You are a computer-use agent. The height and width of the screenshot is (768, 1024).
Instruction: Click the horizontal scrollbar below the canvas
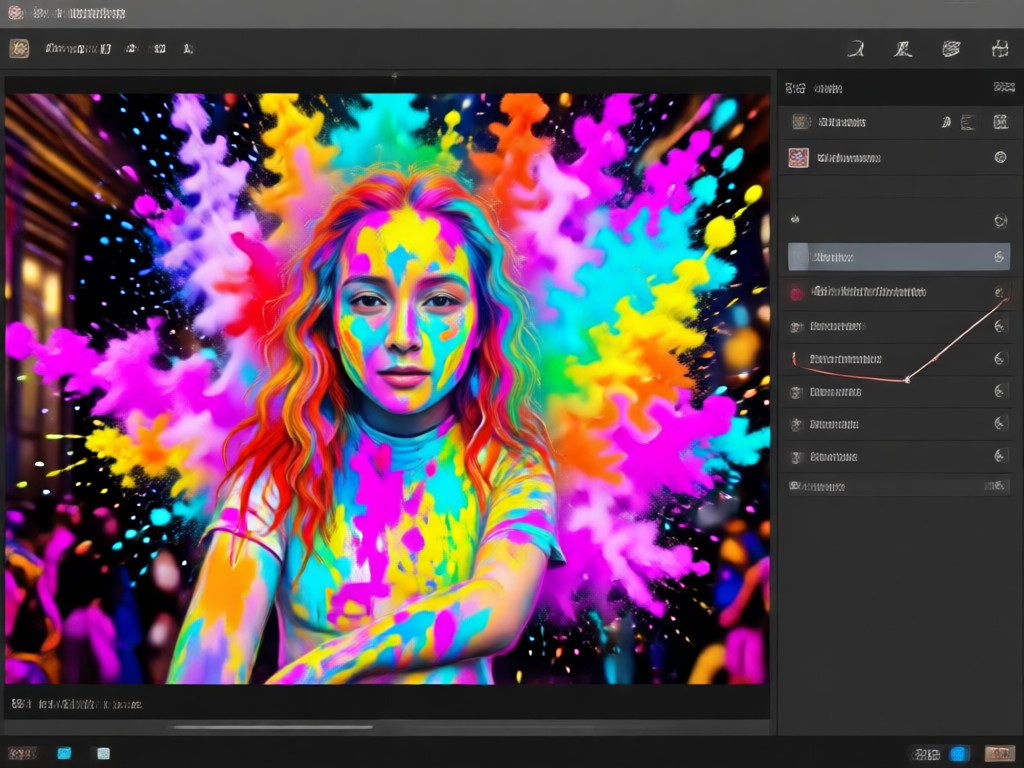[273, 726]
